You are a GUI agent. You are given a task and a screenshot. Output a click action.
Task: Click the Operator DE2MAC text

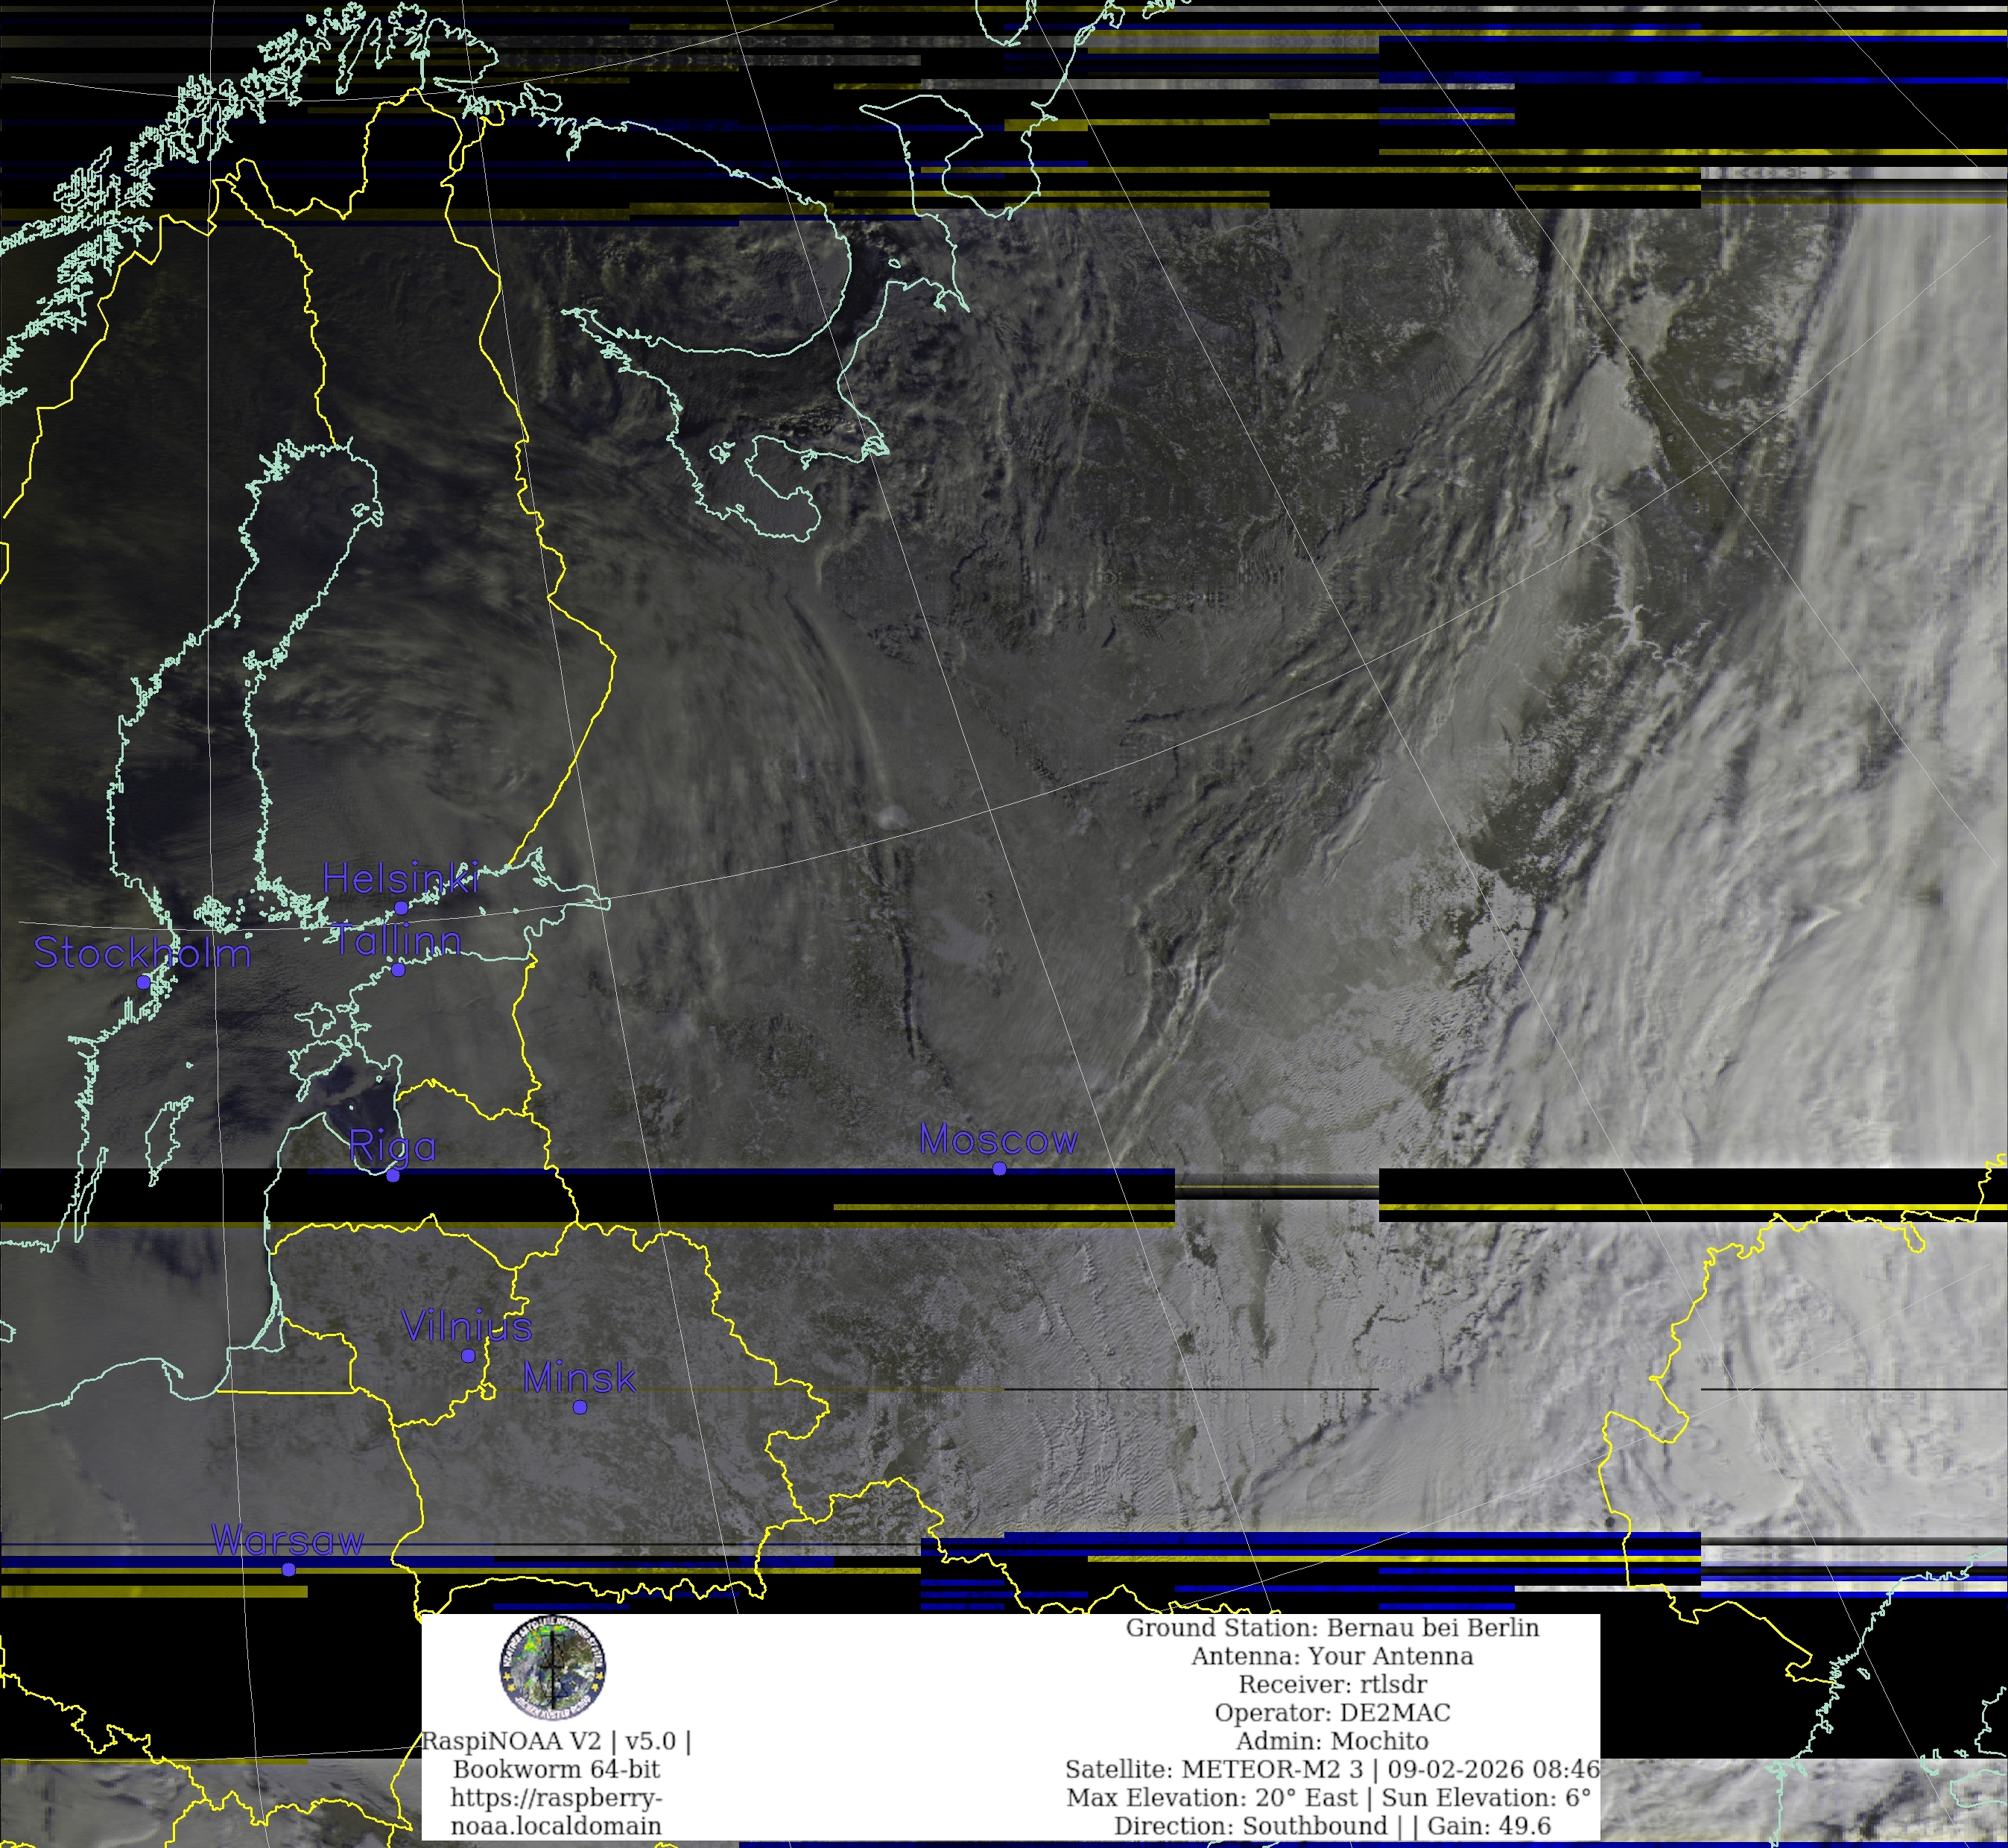click(x=1332, y=1712)
